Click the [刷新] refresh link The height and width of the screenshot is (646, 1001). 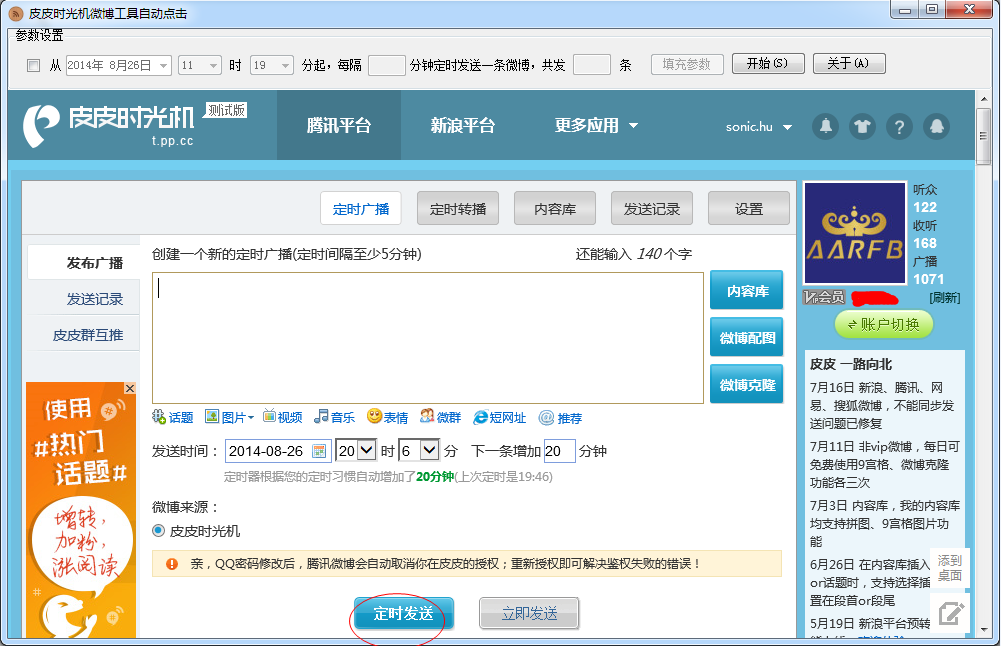(944, 297)
